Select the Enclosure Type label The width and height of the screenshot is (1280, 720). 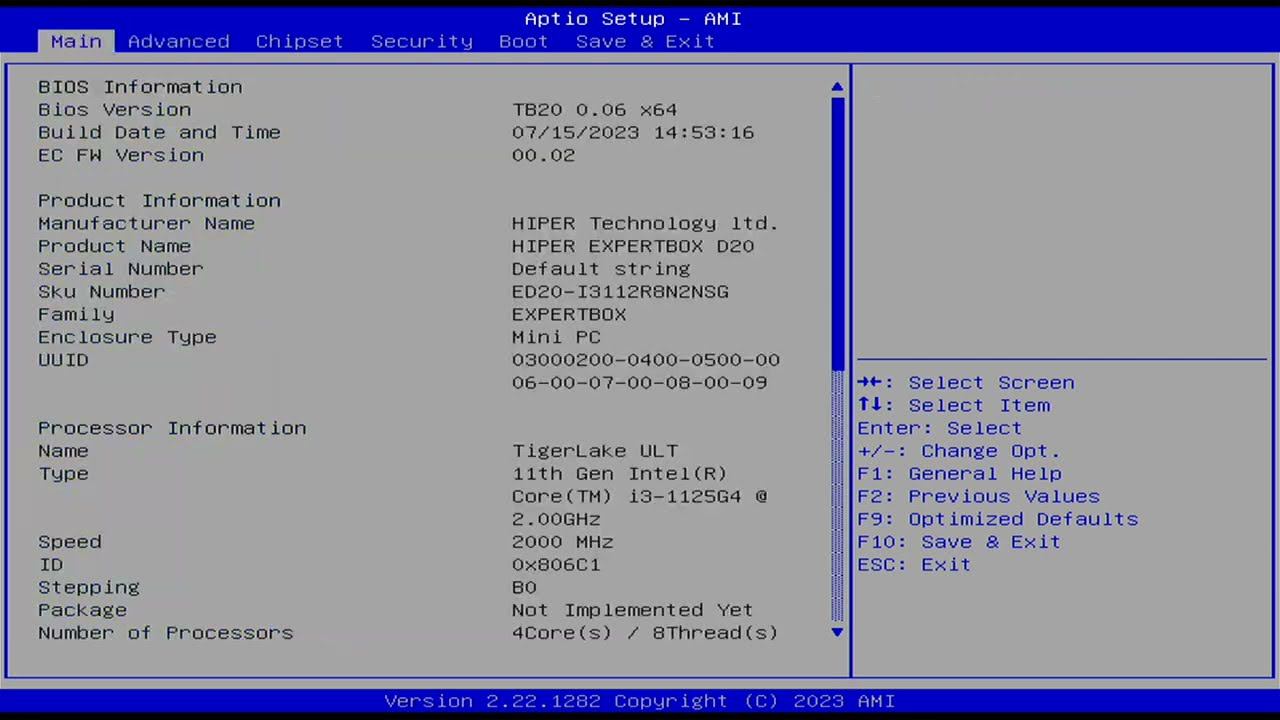(x=127, y=337)
